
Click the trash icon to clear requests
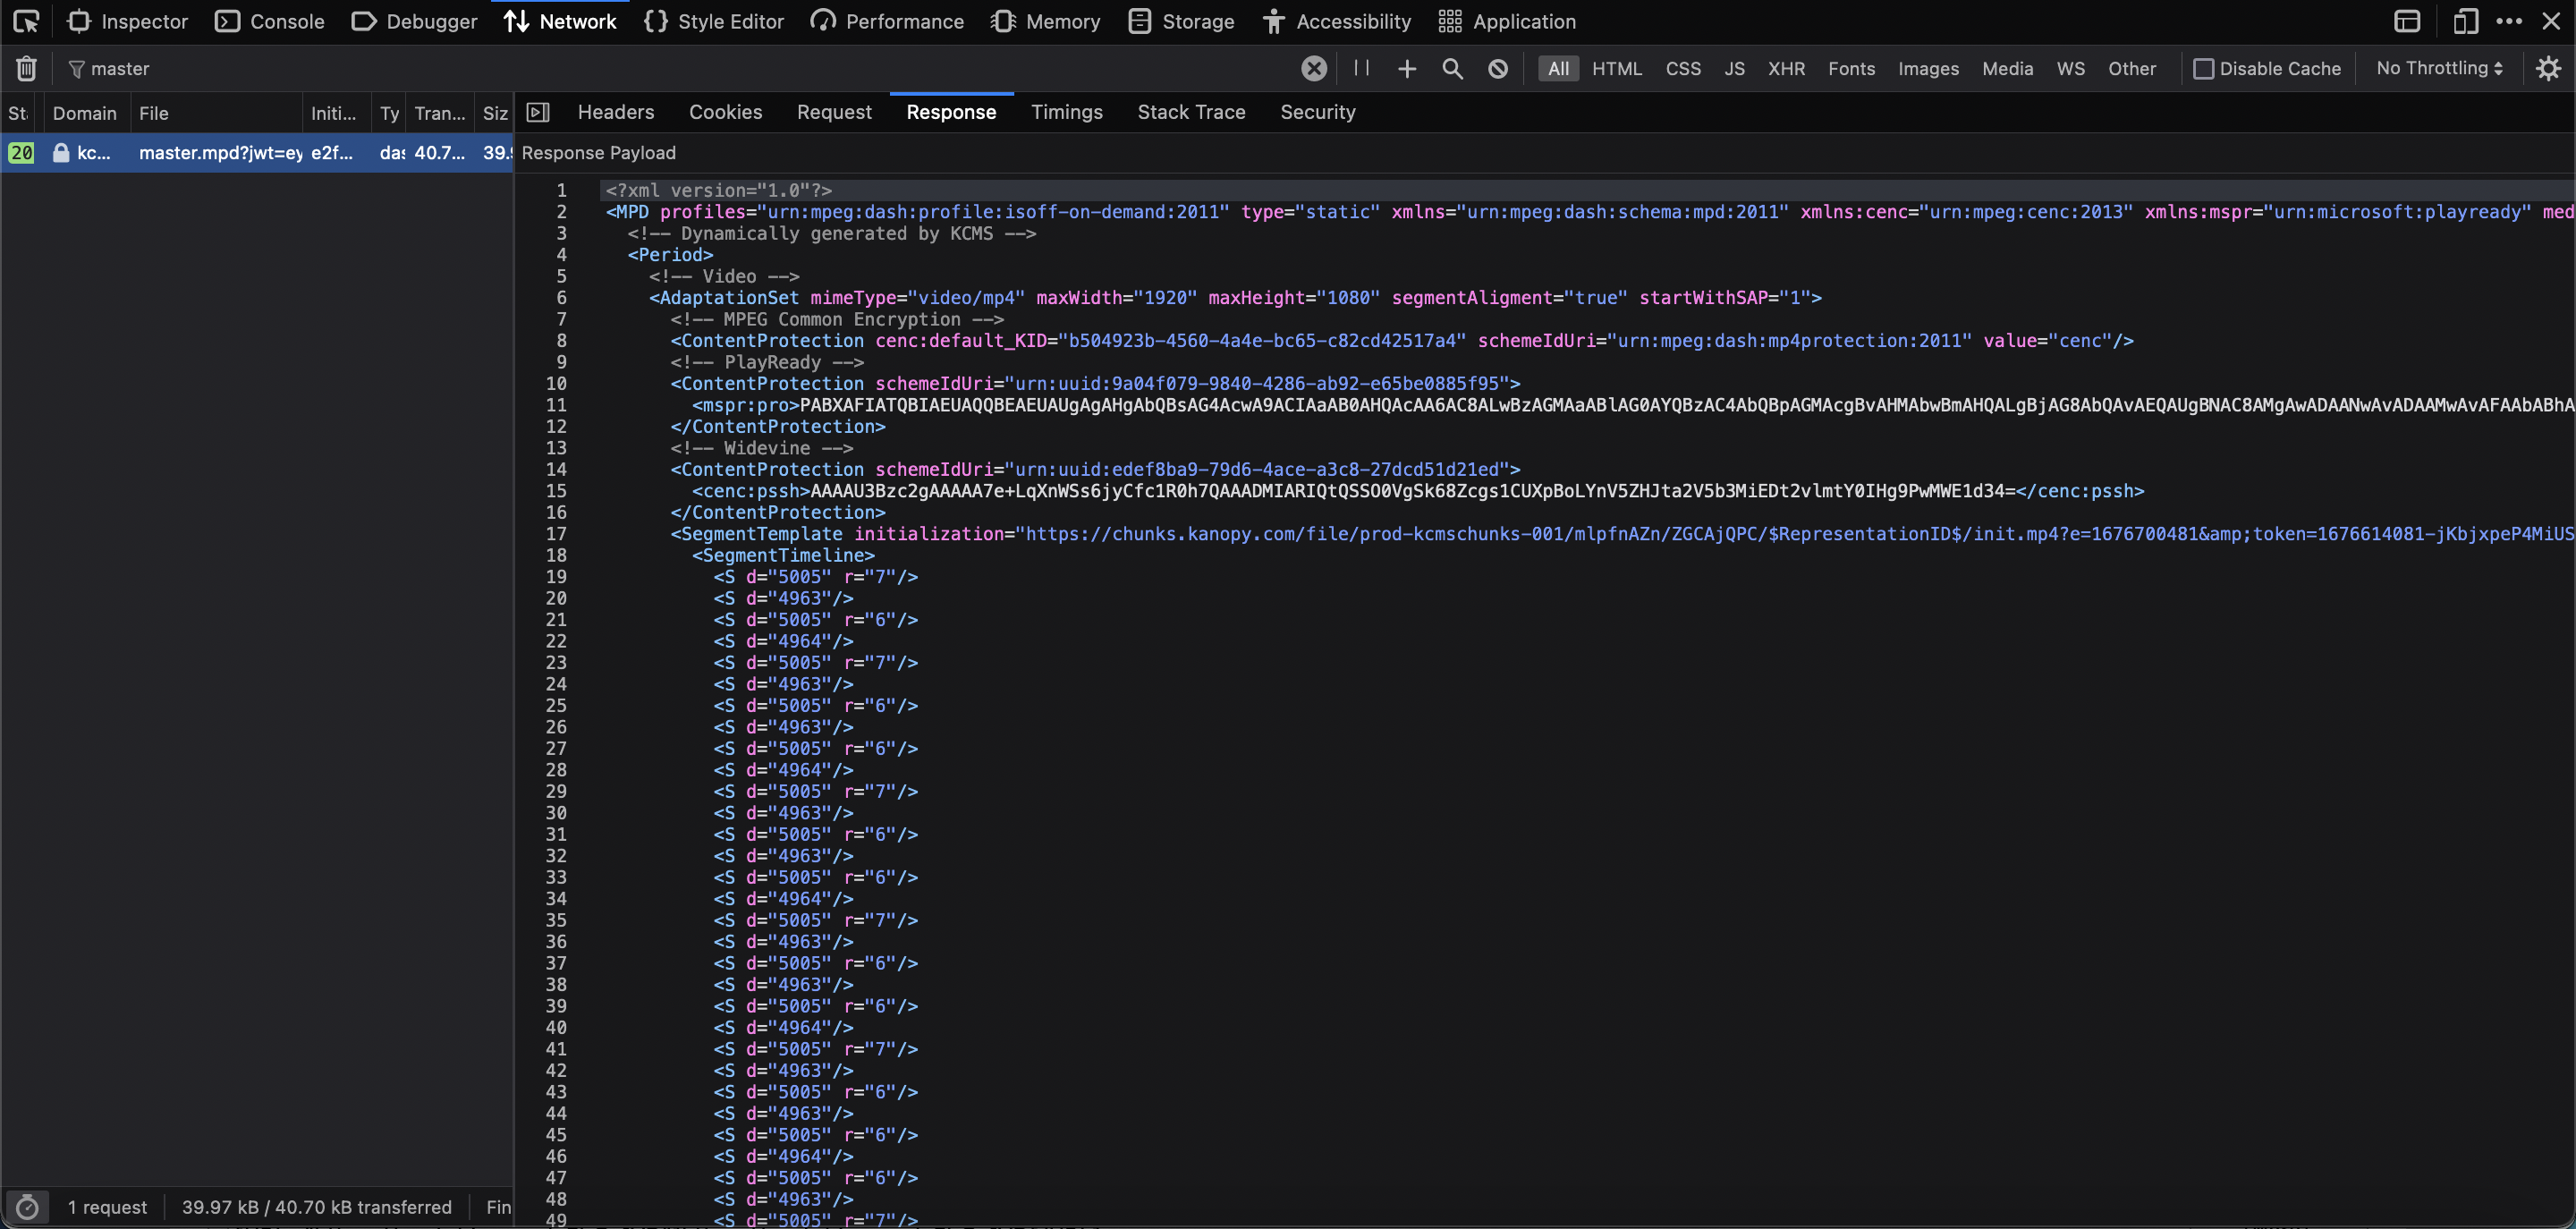coord(27,68)
